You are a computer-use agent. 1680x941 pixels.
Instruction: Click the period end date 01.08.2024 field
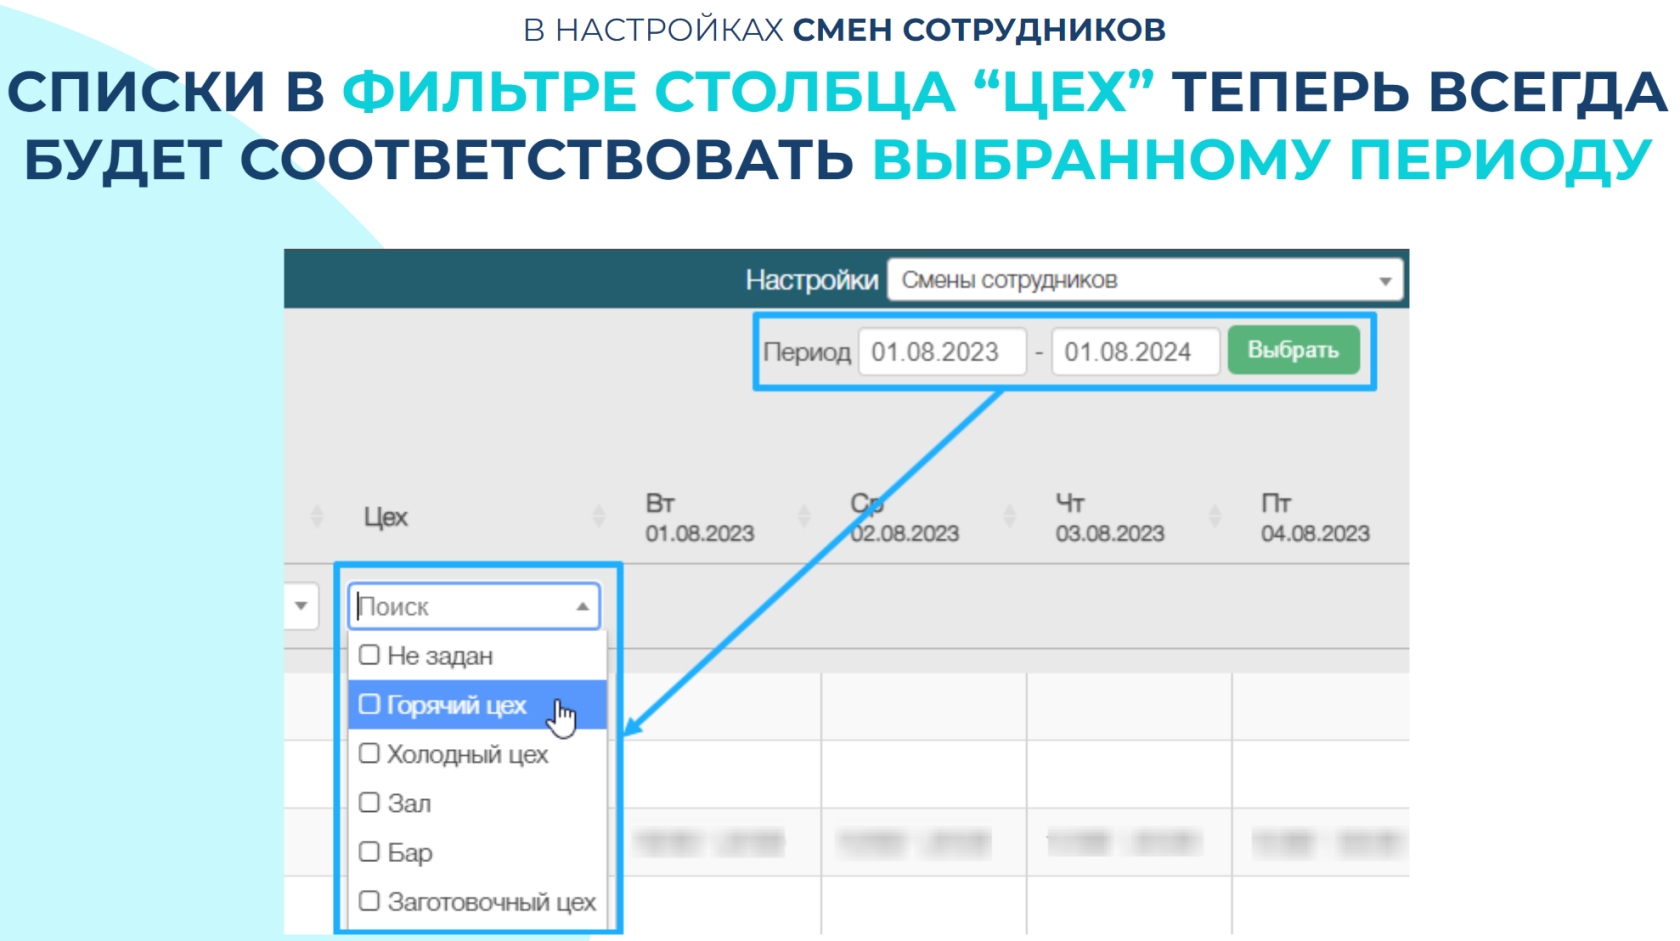[1135, 352]
